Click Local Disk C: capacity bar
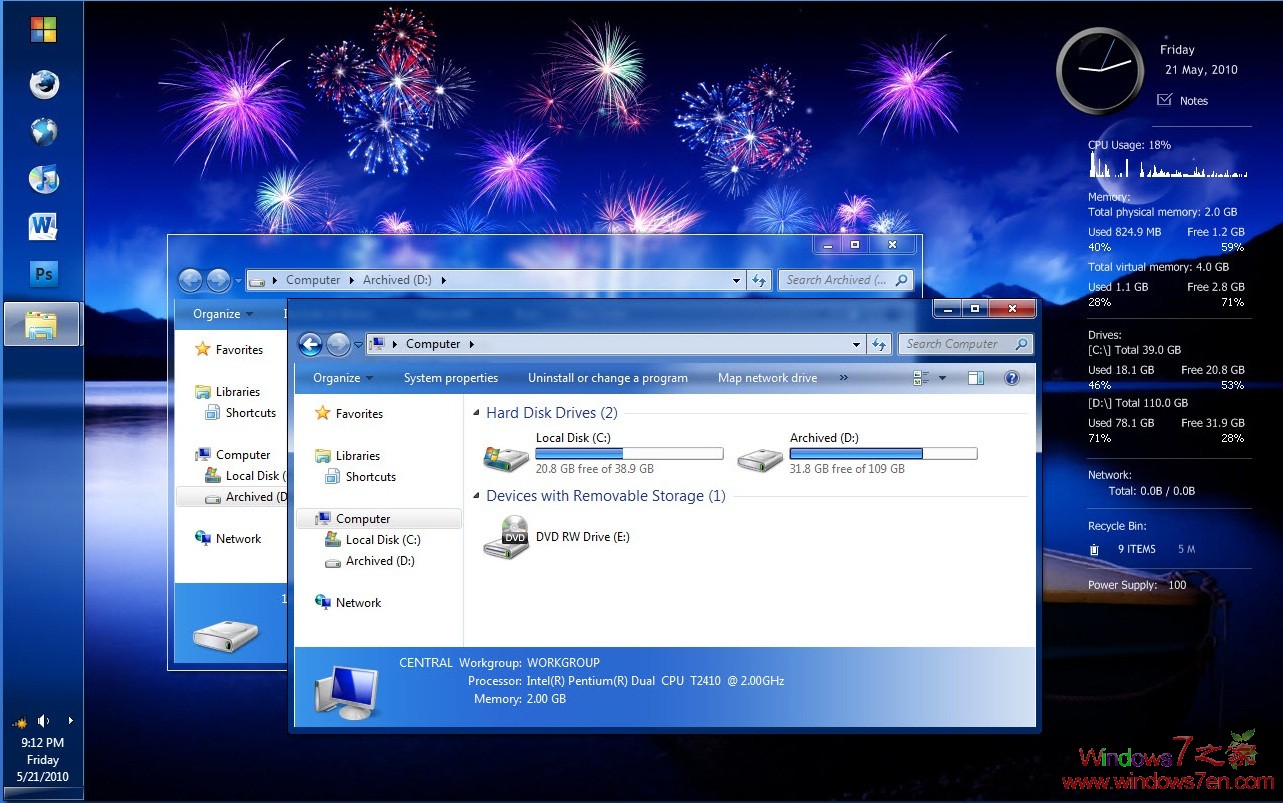This screenshot has height=803, width=1283. (628, 452)
